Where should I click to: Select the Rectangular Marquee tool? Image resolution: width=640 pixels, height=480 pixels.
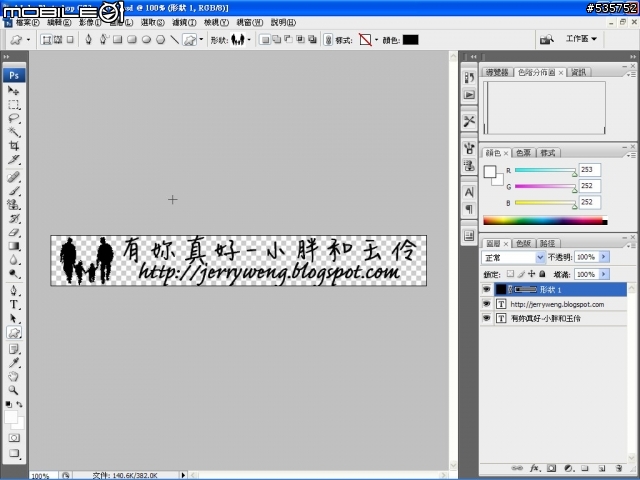pos(13,104)
